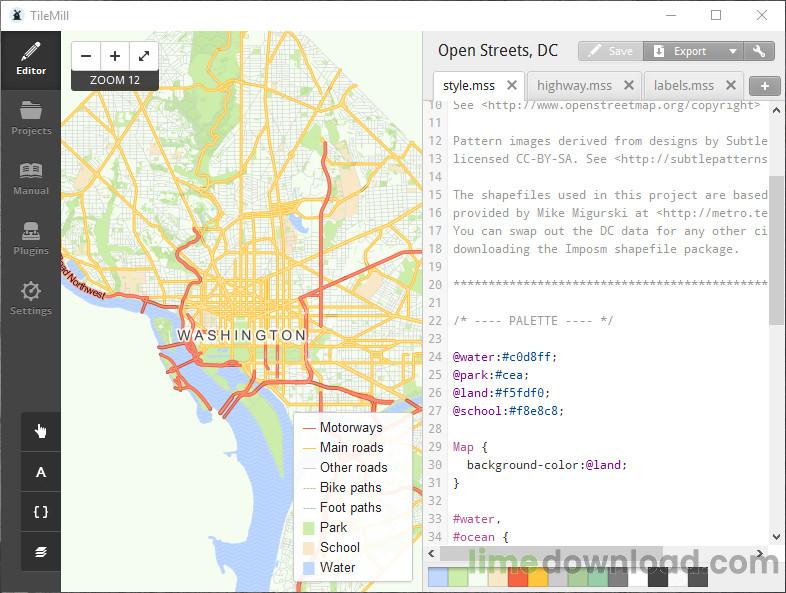Image resolution: width=786 pixels, height=593 pixels.
Task: Switch to the labels.mss tab
Action: click(683, 86)
